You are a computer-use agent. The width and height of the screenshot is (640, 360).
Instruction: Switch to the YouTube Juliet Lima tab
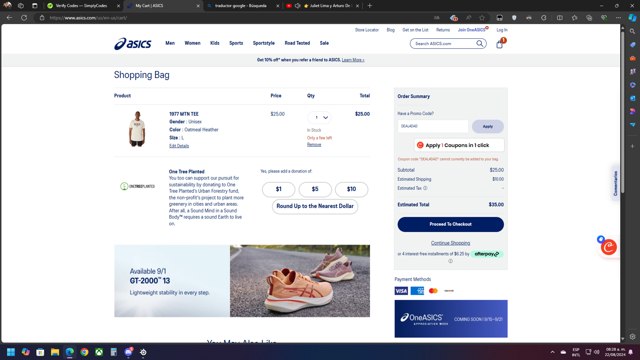(x=322, y=6)
